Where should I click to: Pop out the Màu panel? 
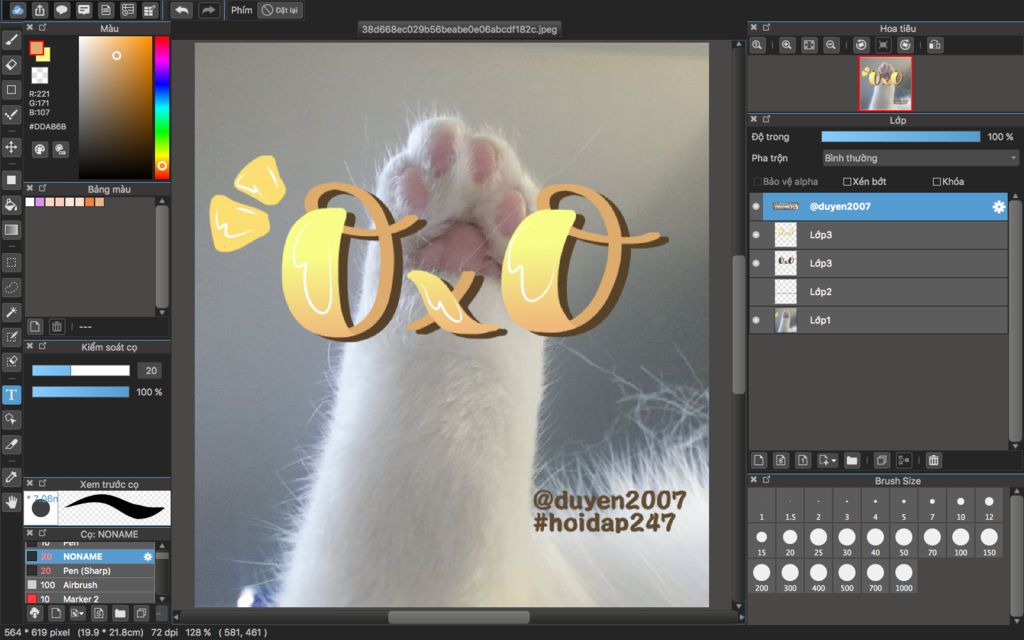(43, 27)
